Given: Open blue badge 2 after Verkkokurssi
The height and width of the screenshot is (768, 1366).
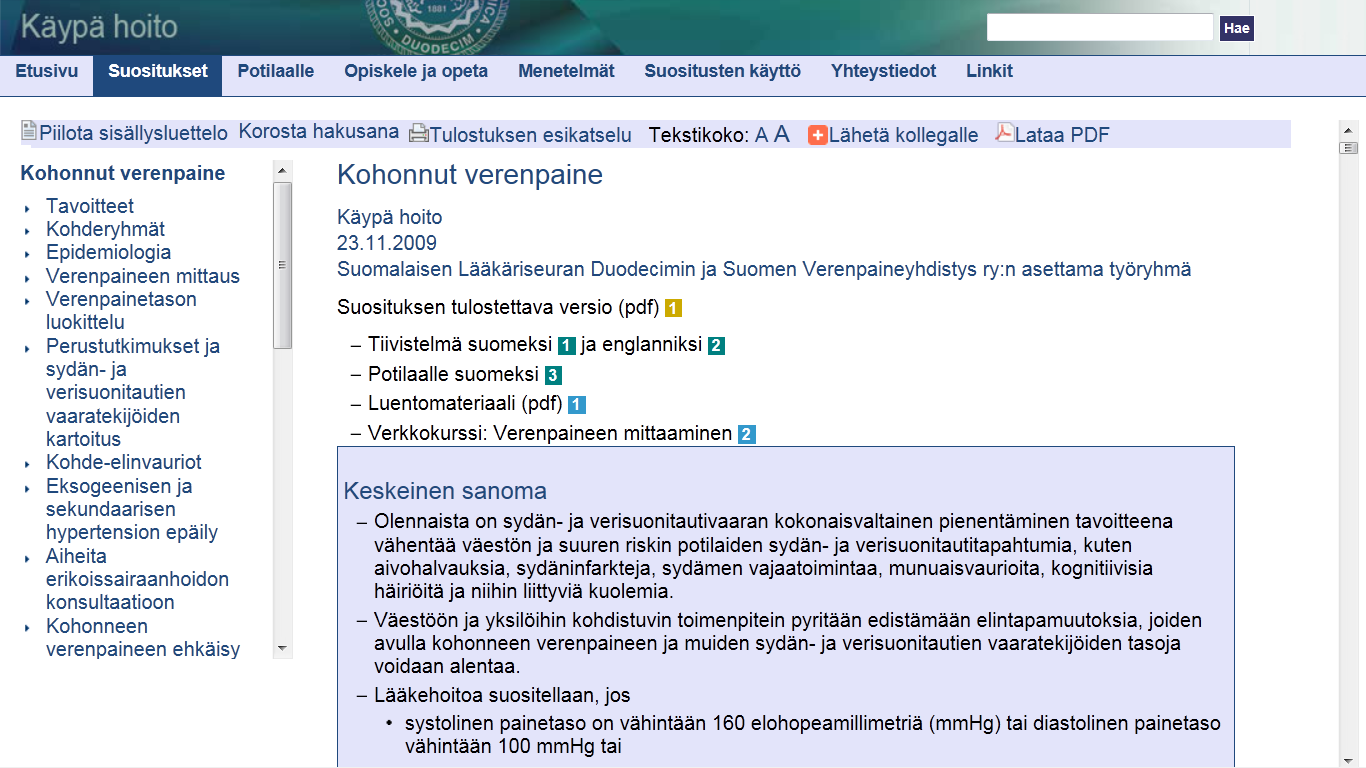Looking at the screenshot, I should tap(746, 435).
